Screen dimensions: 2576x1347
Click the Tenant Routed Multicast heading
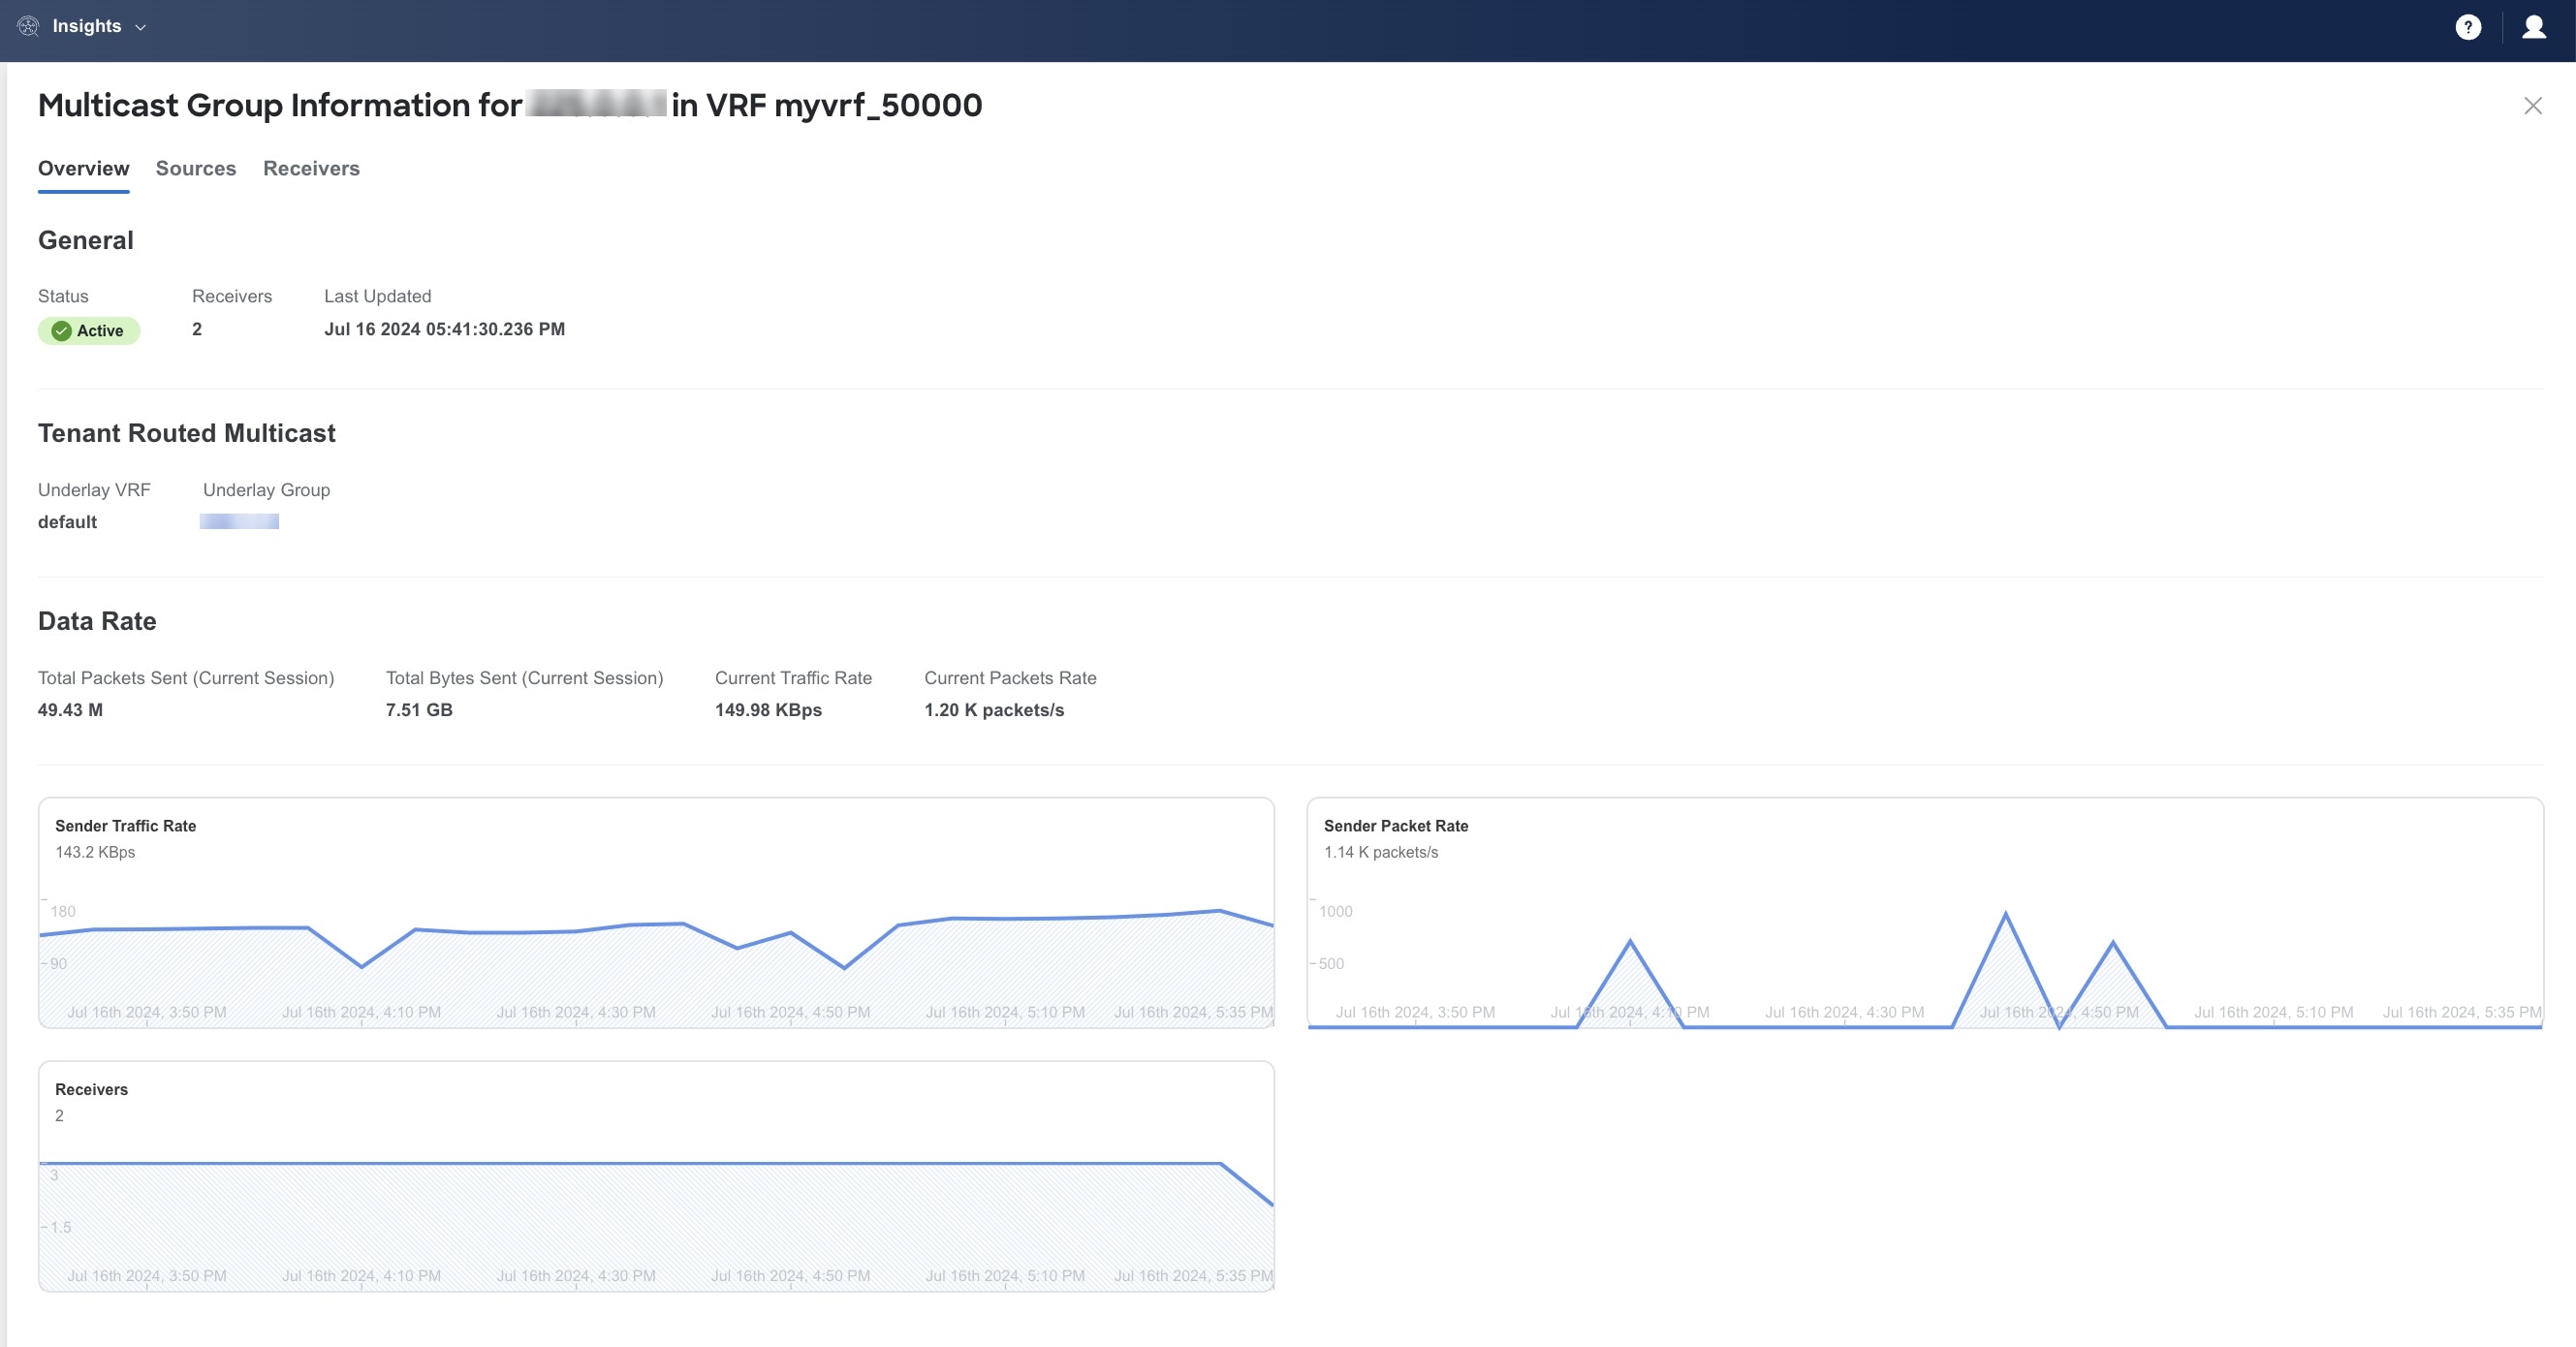point(187,433)
